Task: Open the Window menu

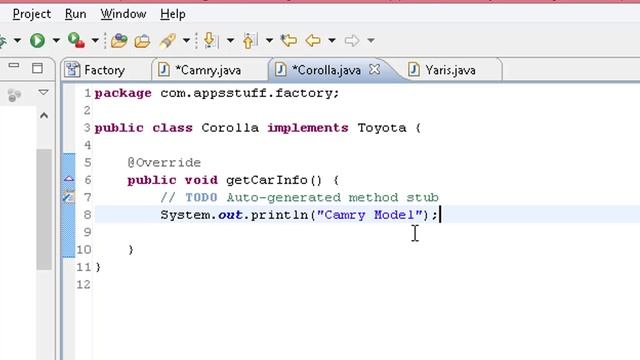Action: (x=123, y=14)
